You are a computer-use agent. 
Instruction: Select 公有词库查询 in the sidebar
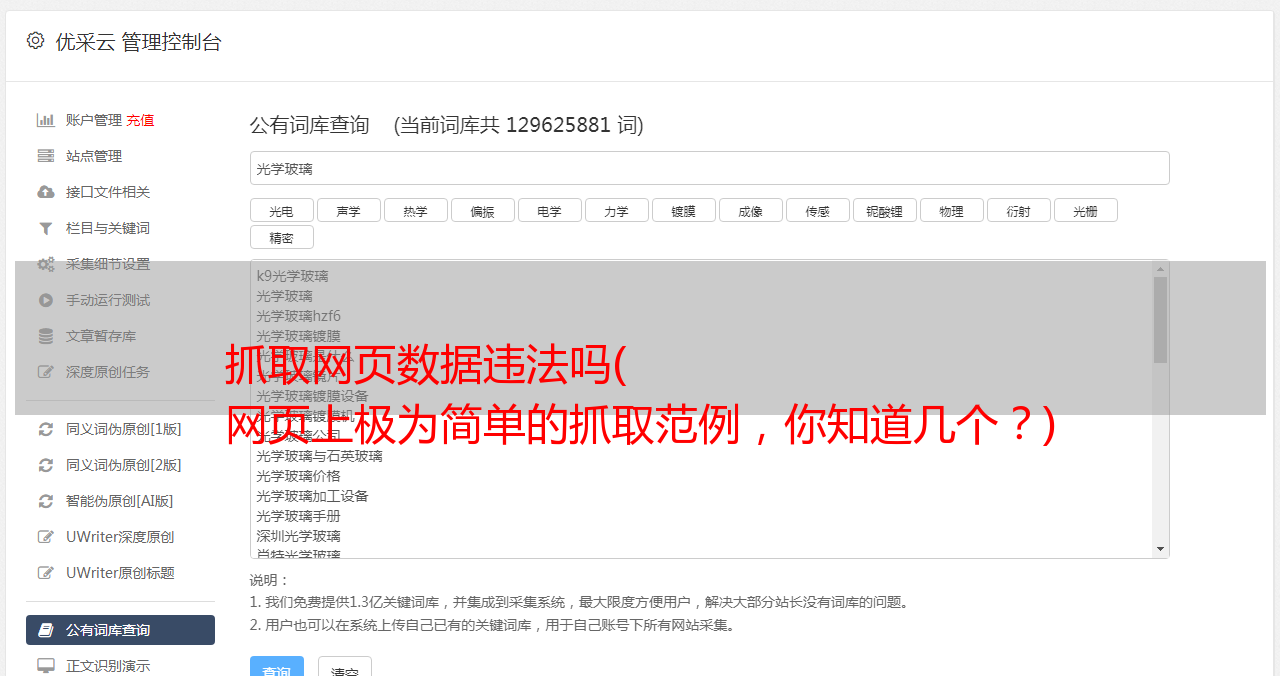120,630
